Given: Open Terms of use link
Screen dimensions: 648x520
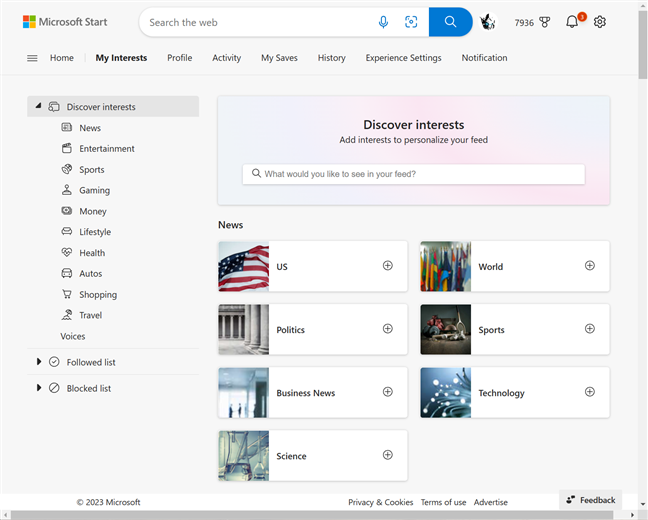Looking at the screenshot, I should pyautogui.click(x=443, y=502).
